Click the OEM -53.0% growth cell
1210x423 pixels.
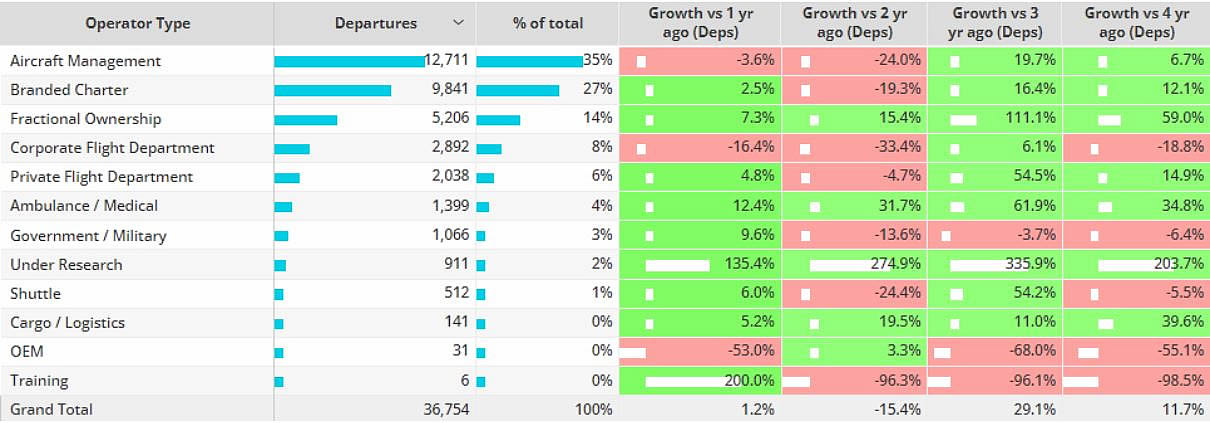click(x=700, y=352)
